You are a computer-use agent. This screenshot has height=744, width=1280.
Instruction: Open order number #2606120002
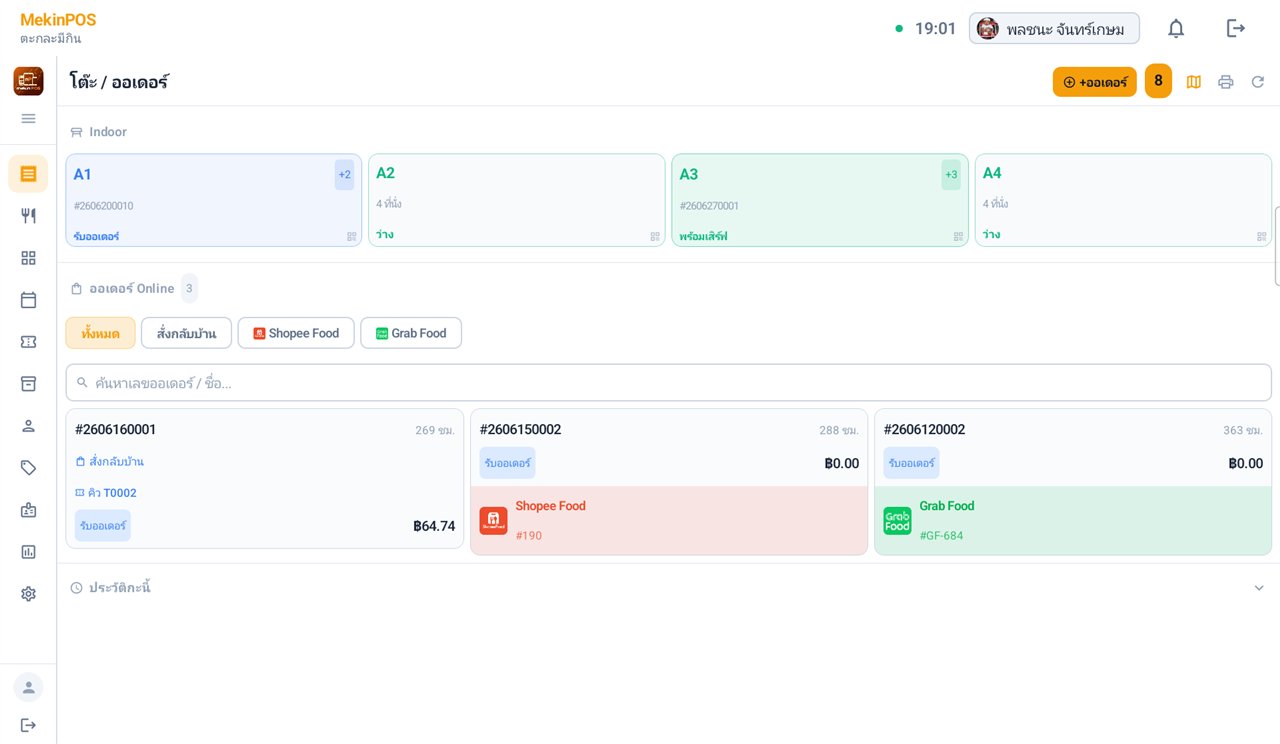[924, 430]
